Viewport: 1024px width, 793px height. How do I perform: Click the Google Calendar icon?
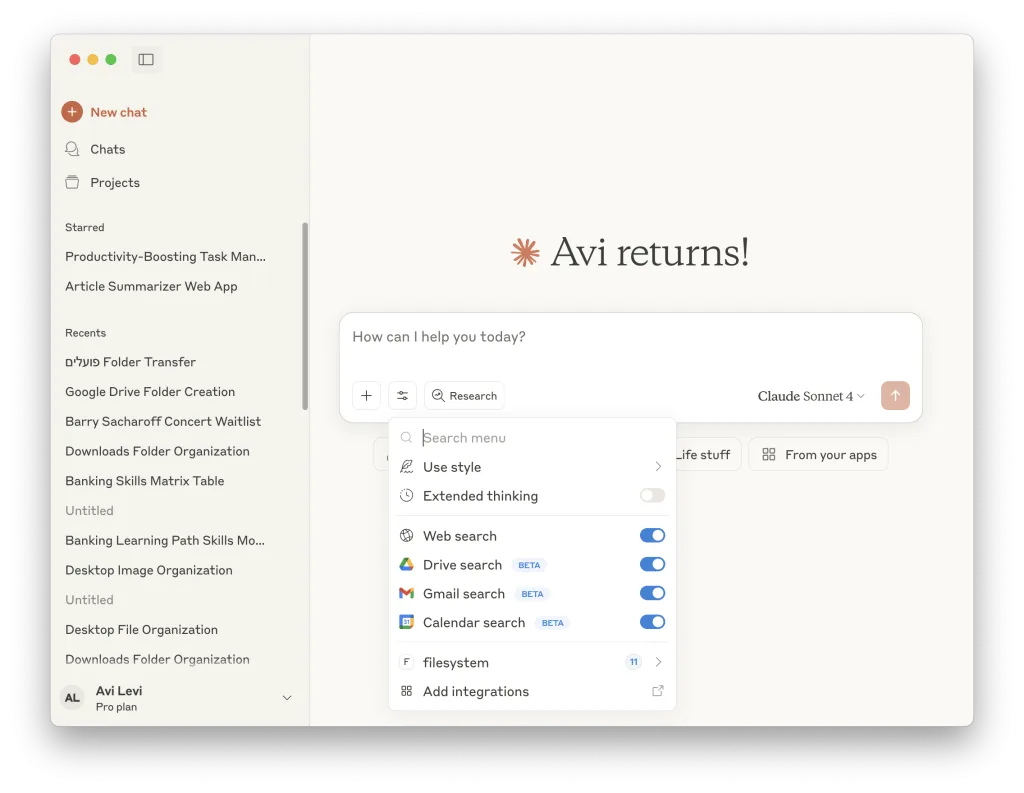point(406,622)
